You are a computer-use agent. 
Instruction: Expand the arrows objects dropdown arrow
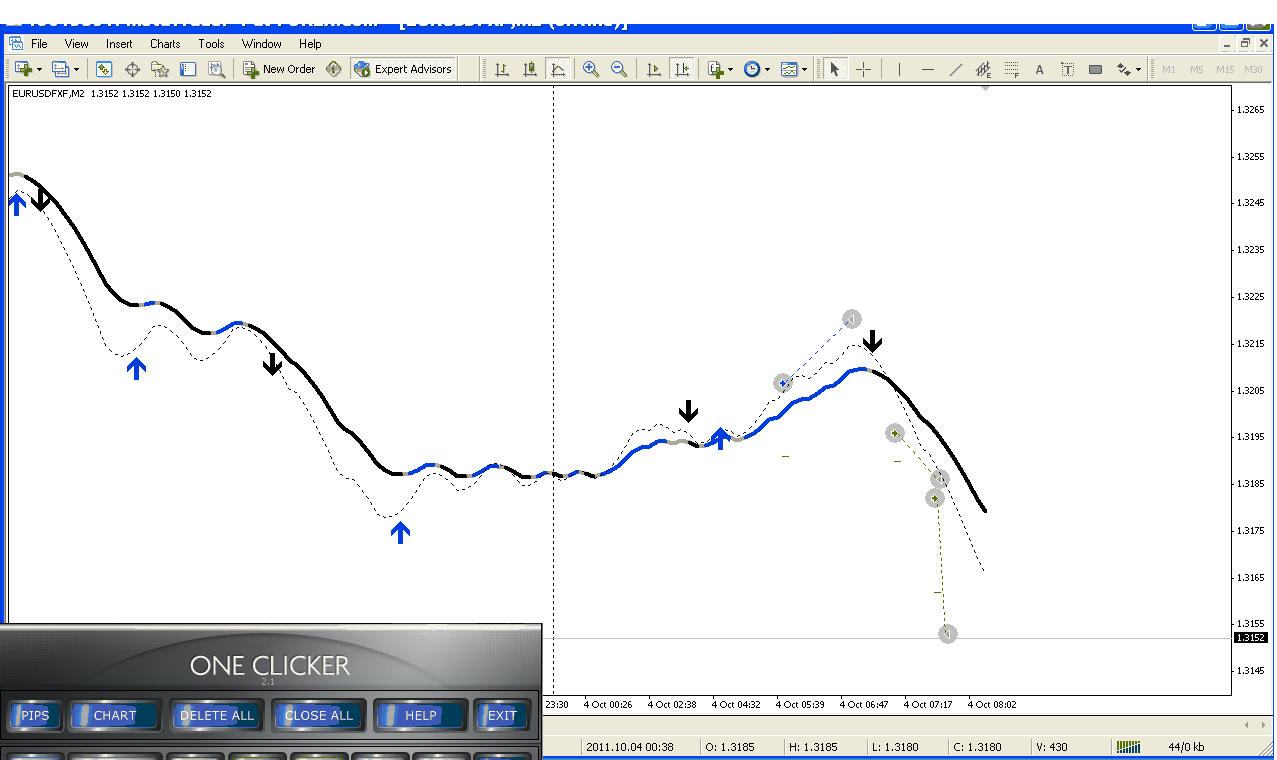pos(1139,70)
